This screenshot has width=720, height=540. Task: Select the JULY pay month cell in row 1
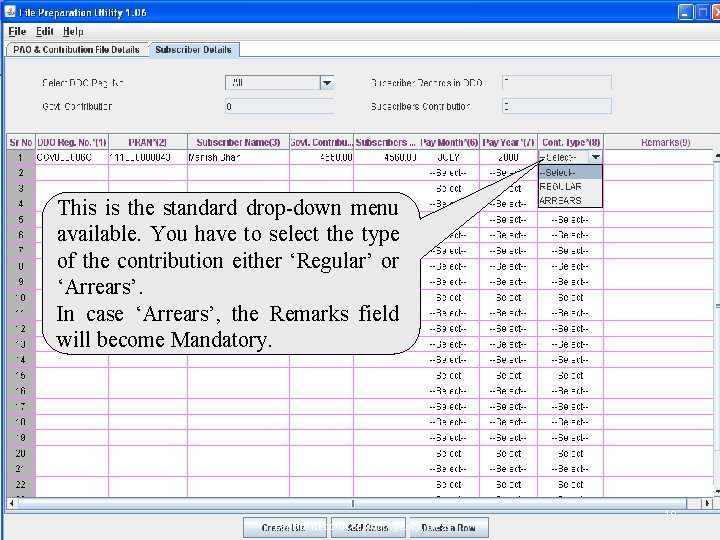[x=449, y=157]
